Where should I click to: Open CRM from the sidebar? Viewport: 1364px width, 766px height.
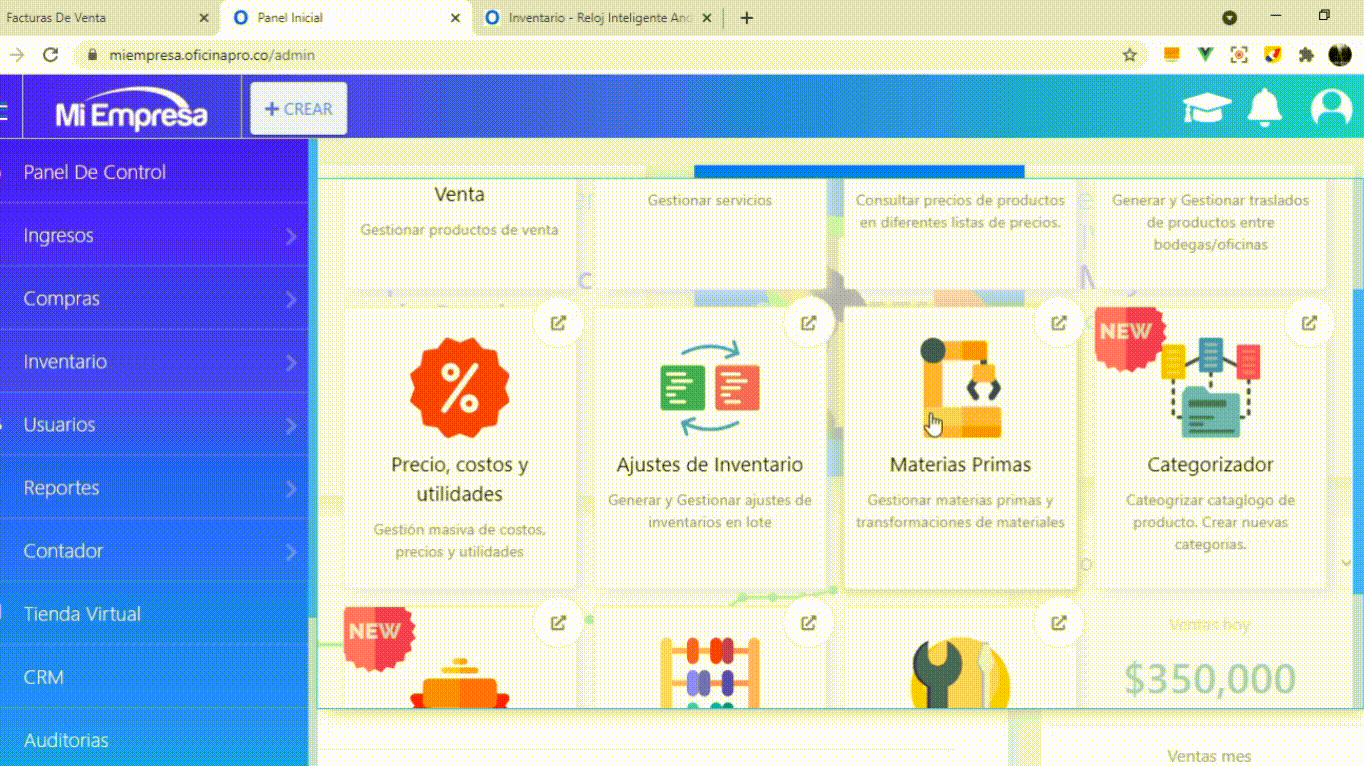pos(44,677)
